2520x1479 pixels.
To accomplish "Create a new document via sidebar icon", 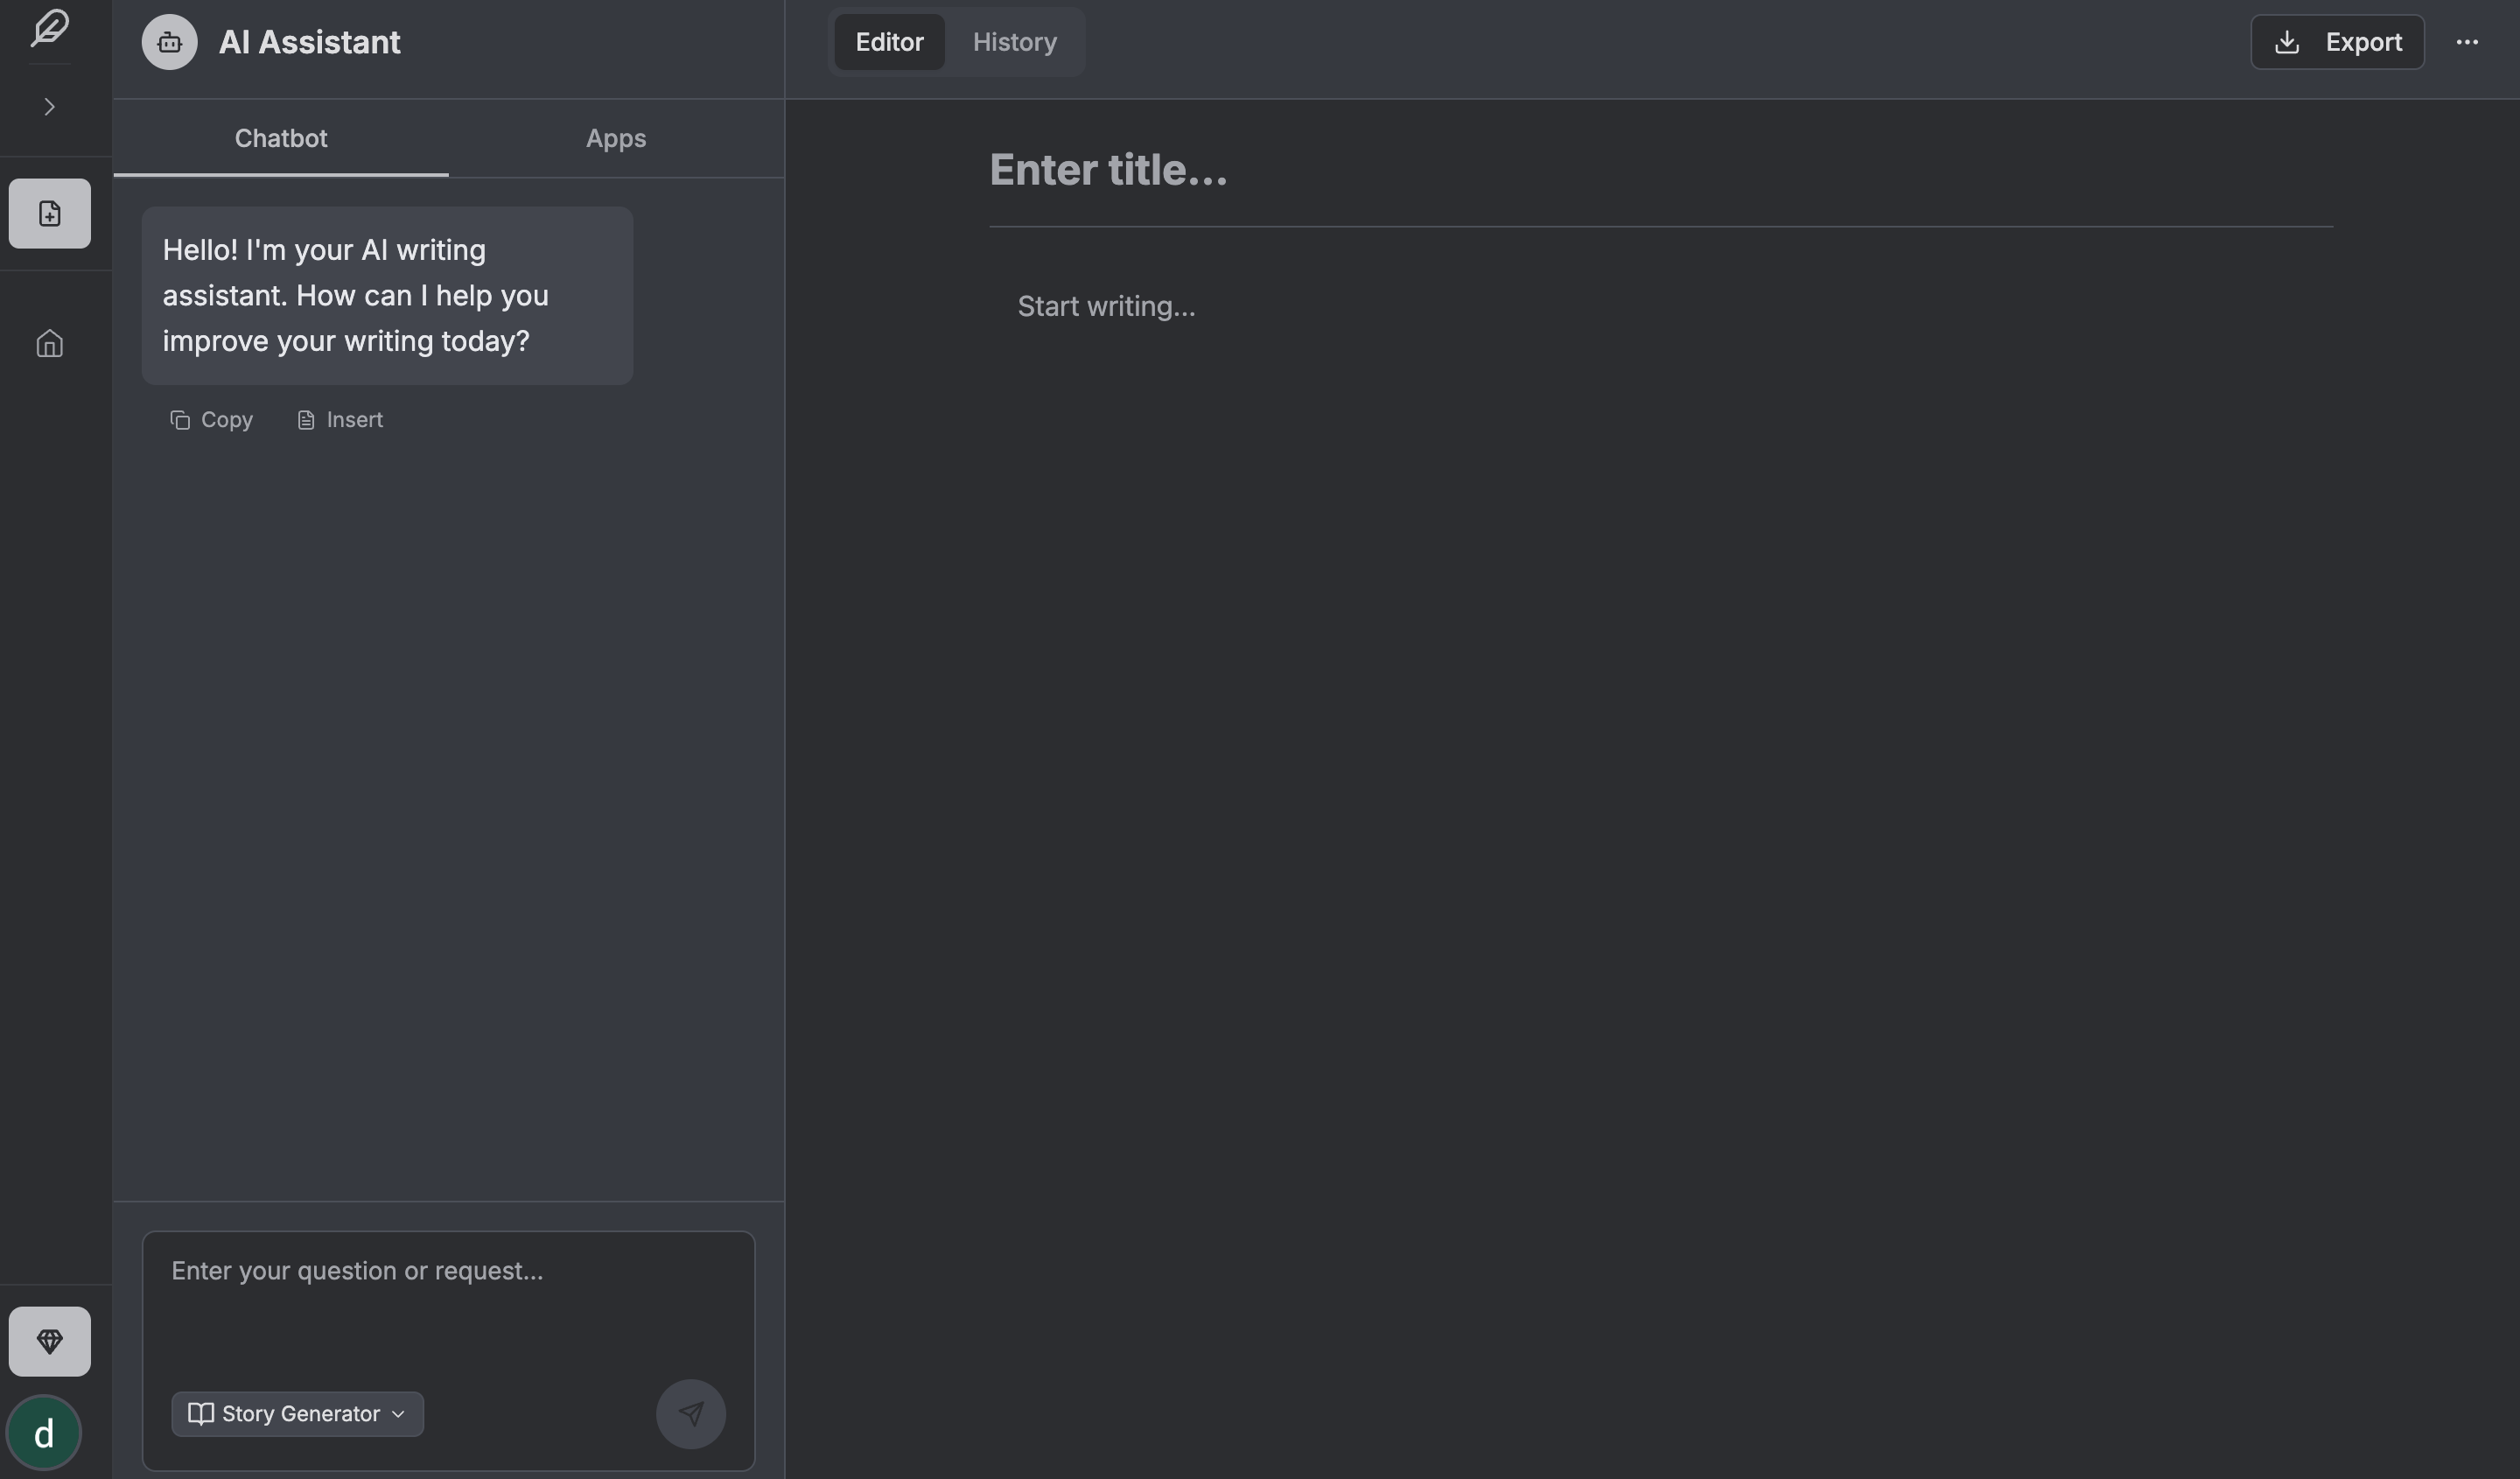I will coord(49,213).
